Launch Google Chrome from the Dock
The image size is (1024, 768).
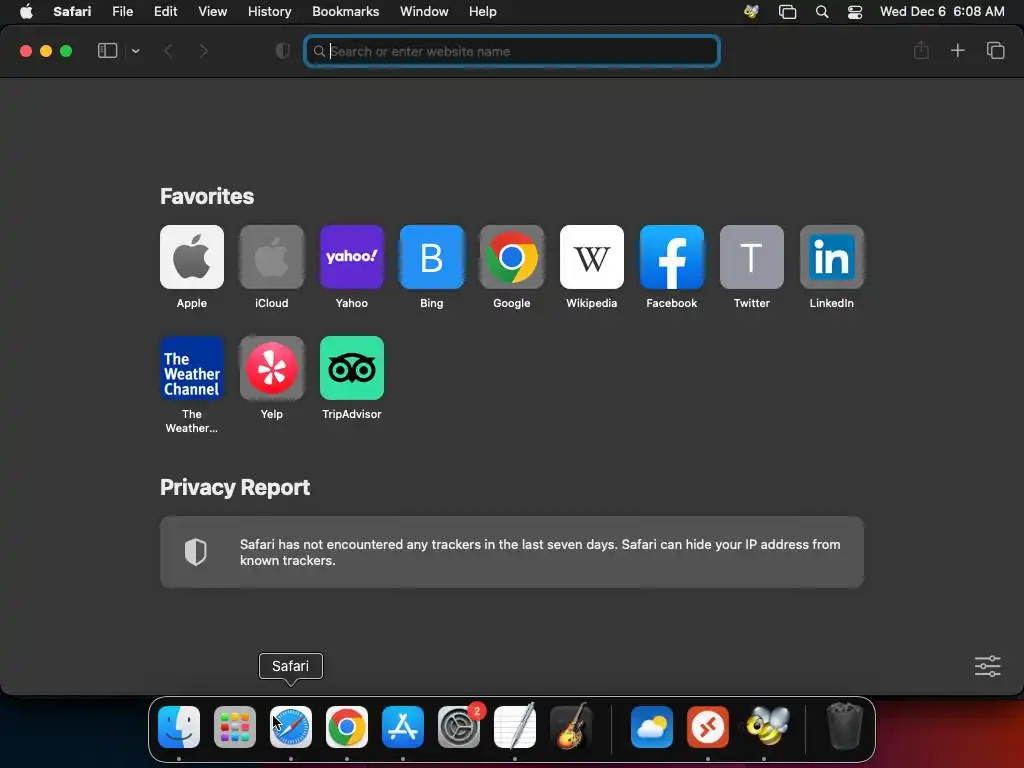point(347,727)
